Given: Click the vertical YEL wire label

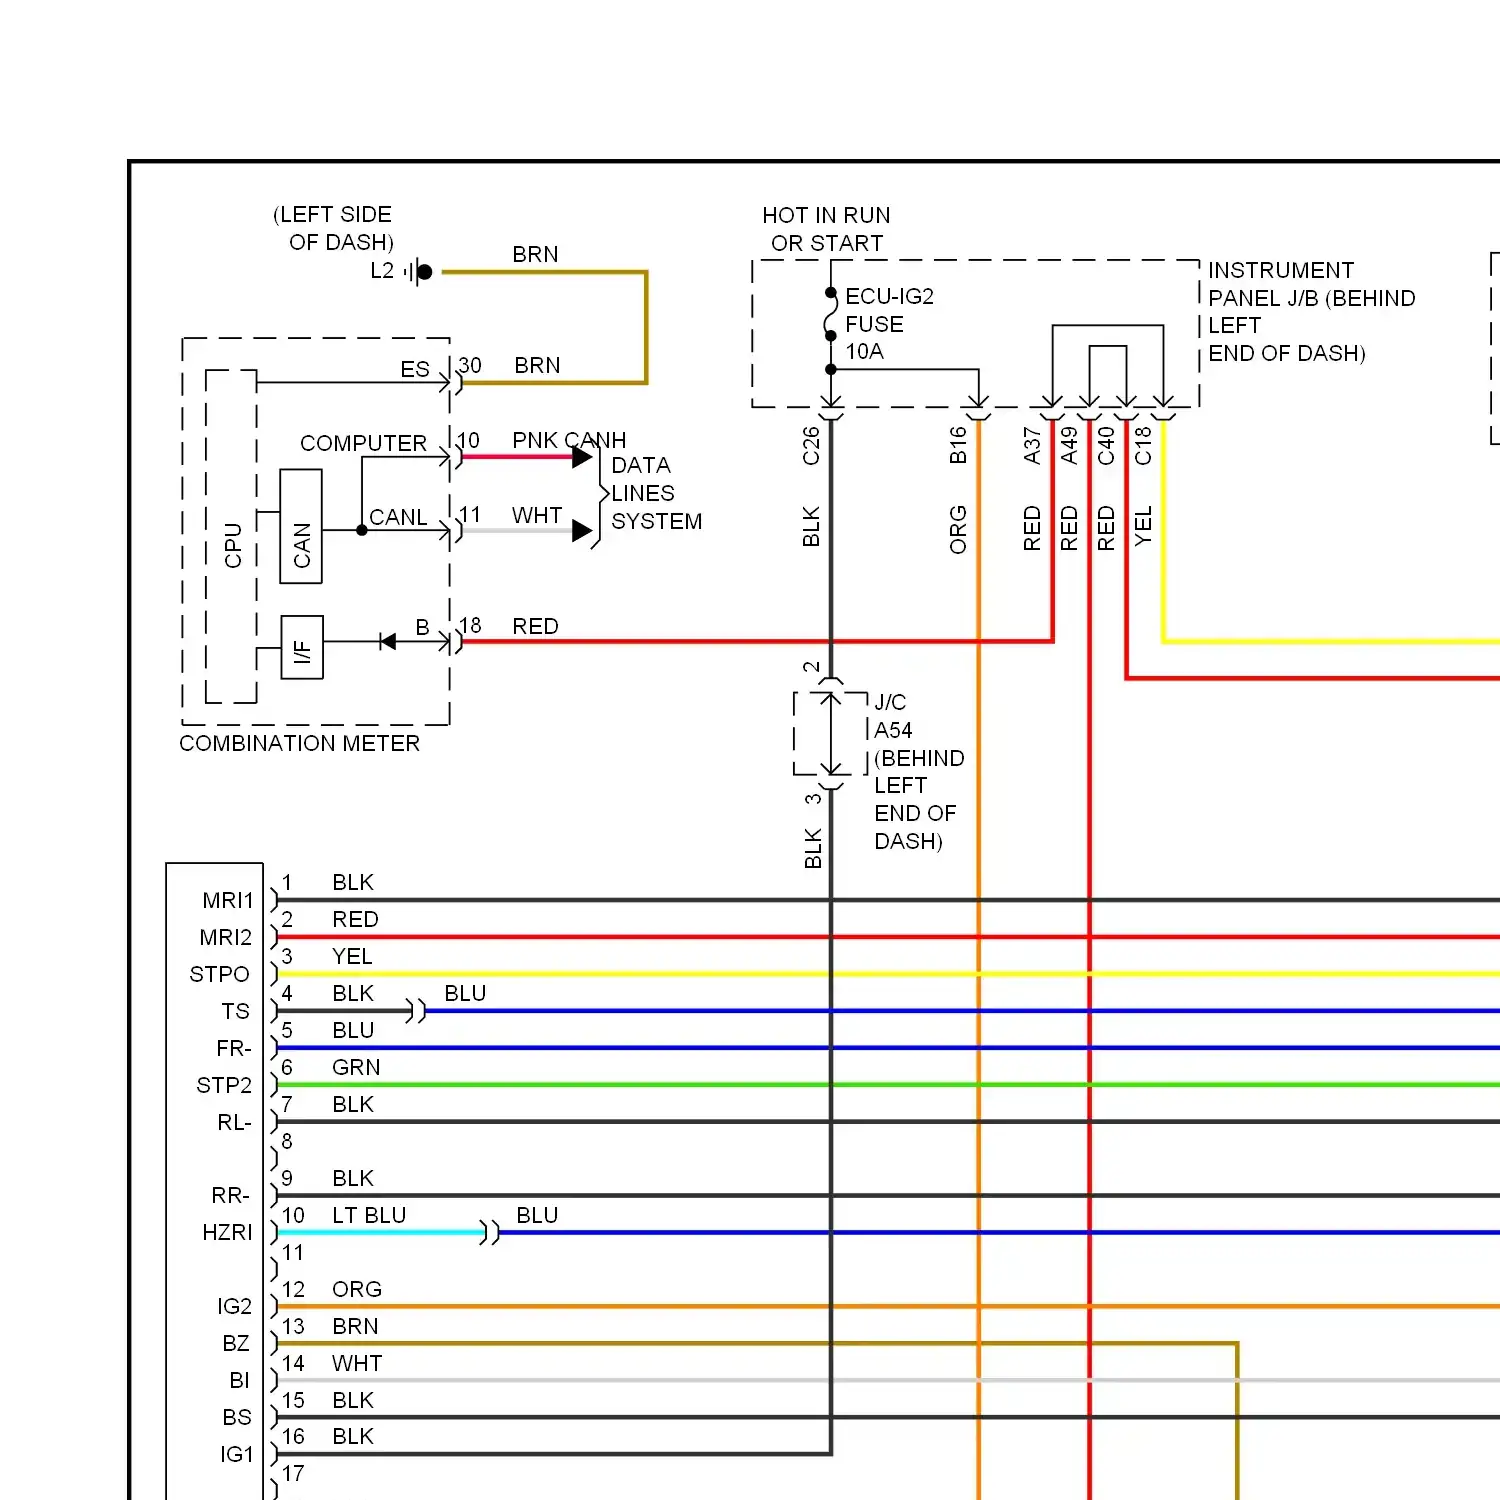Looking at the screenshot, I should click(x=1143, y=526).
